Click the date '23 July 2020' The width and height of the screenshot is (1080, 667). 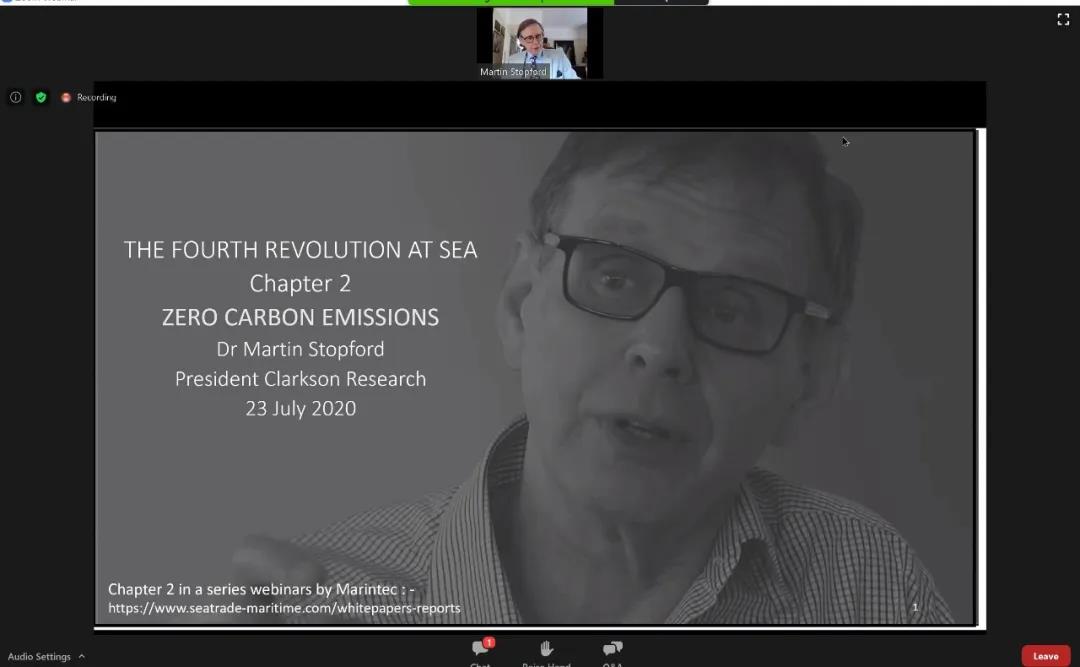[300, 409]
